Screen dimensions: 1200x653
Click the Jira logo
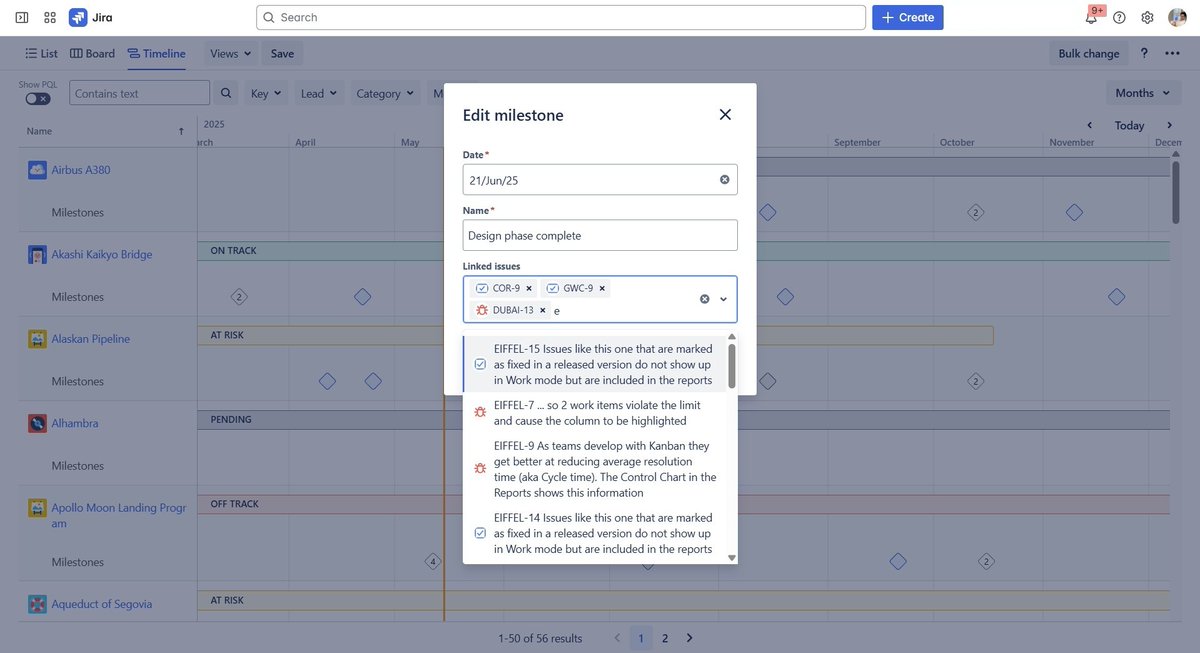pos(91,17)
